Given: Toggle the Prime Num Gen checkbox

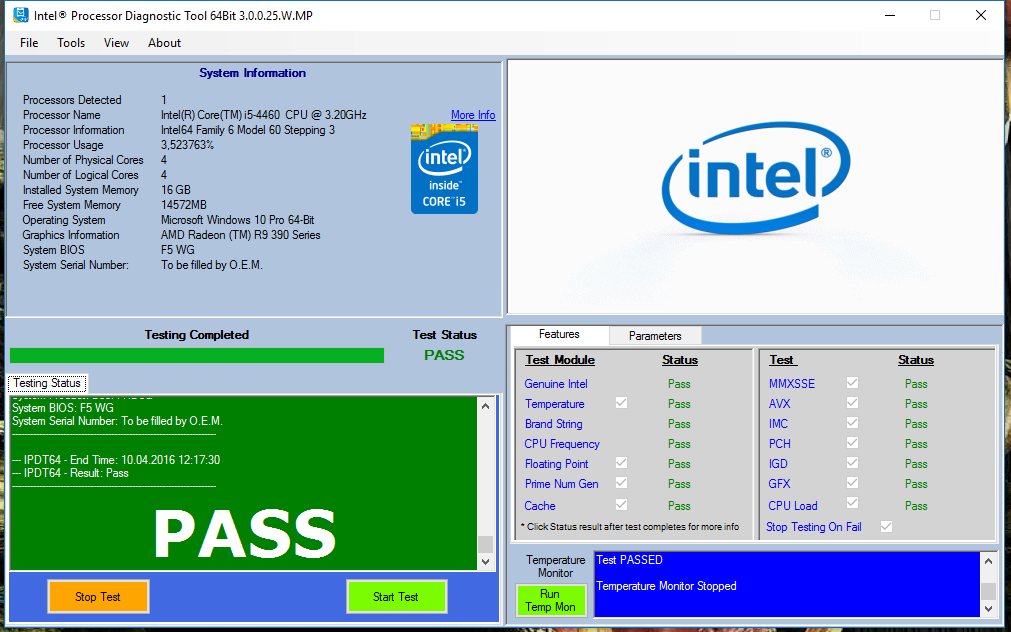Looking at the screenshot, I should pos(622,482).
